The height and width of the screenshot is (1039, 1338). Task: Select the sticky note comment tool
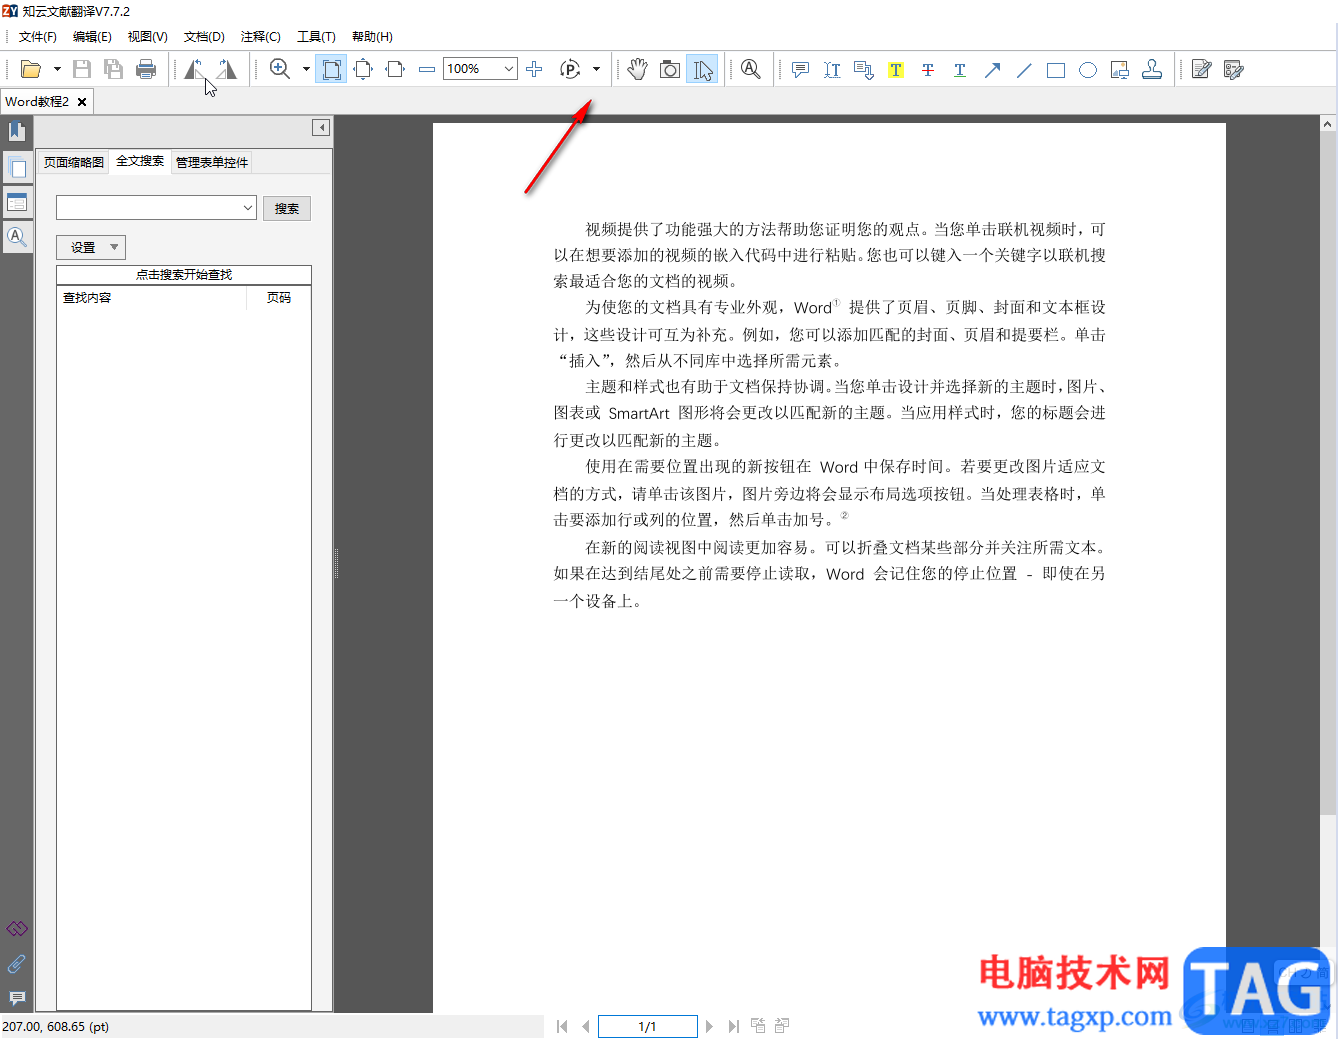point(800,69)
